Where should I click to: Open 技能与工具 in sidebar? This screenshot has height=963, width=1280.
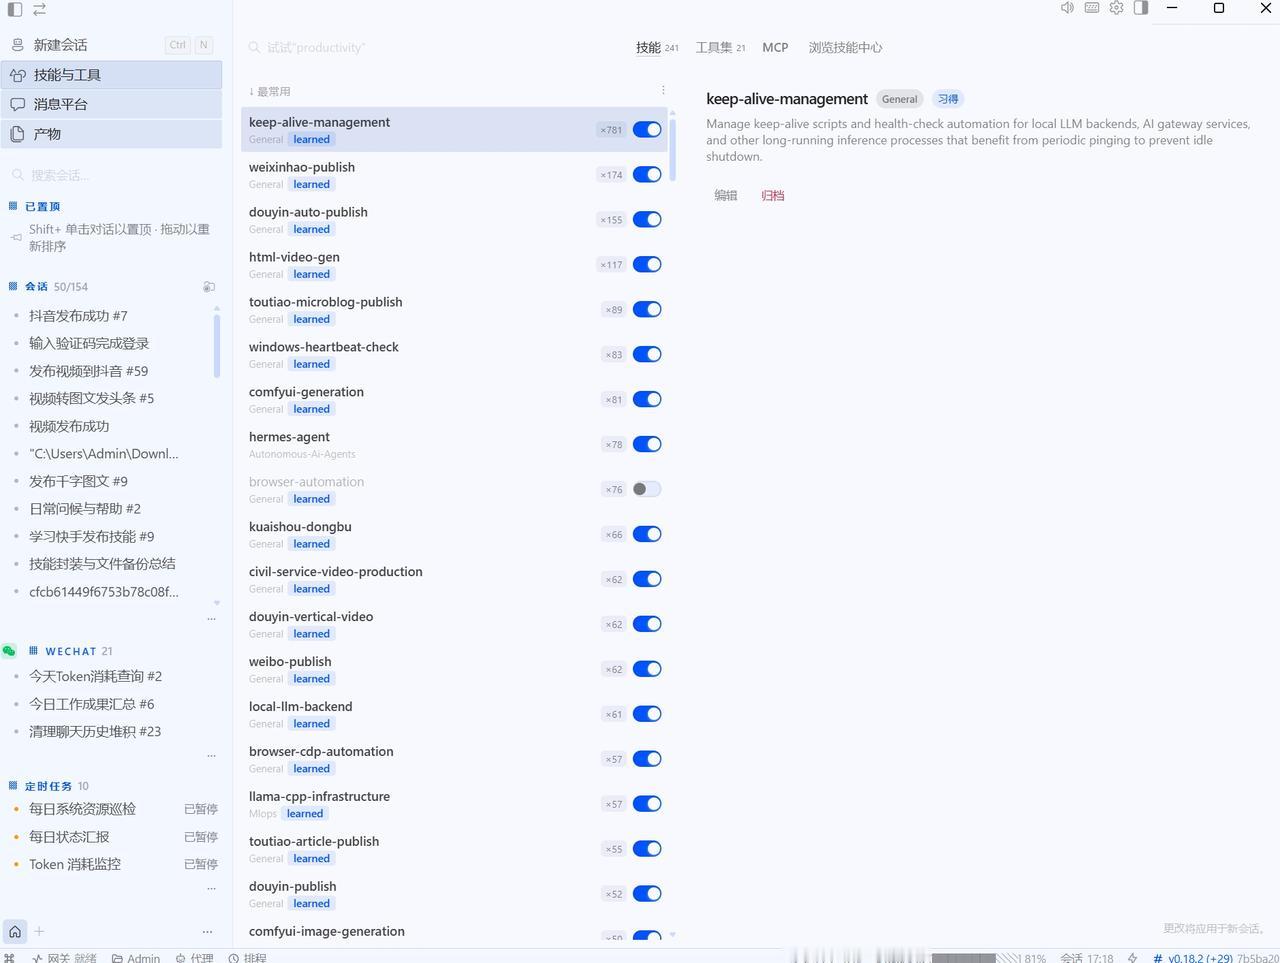111,75
